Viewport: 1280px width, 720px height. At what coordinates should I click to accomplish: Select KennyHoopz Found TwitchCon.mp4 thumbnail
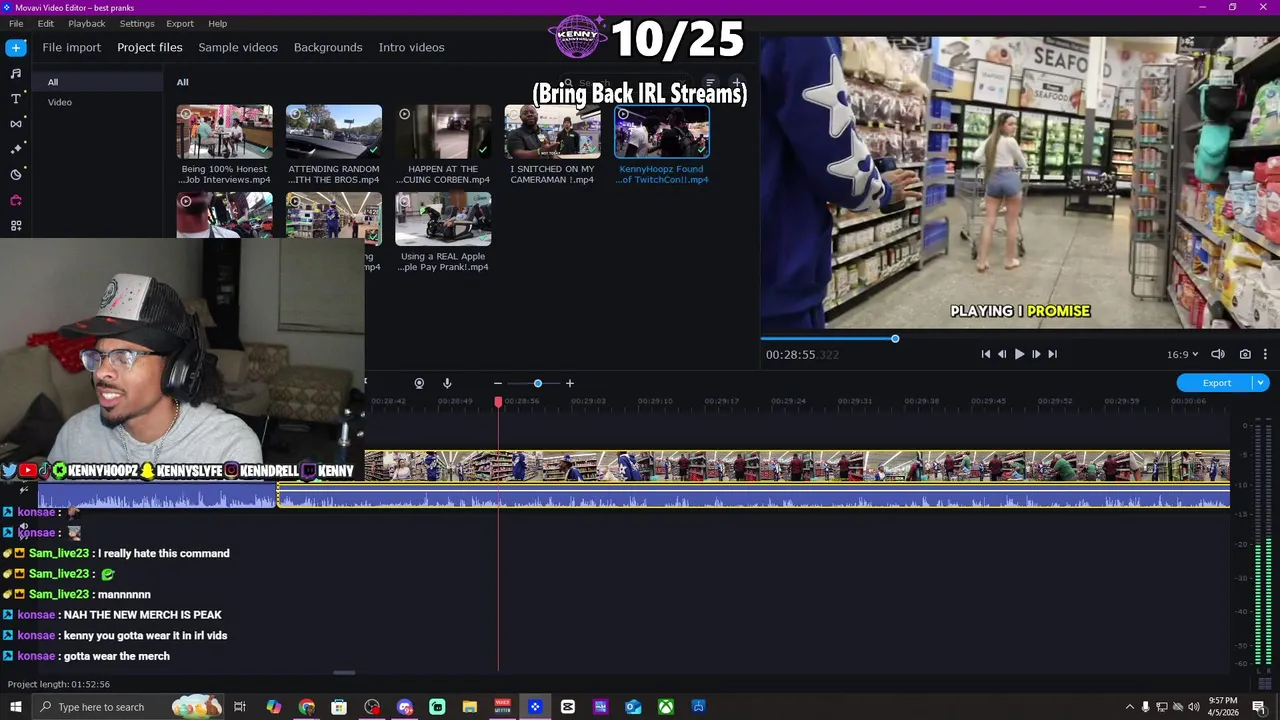tap(662, 132)
